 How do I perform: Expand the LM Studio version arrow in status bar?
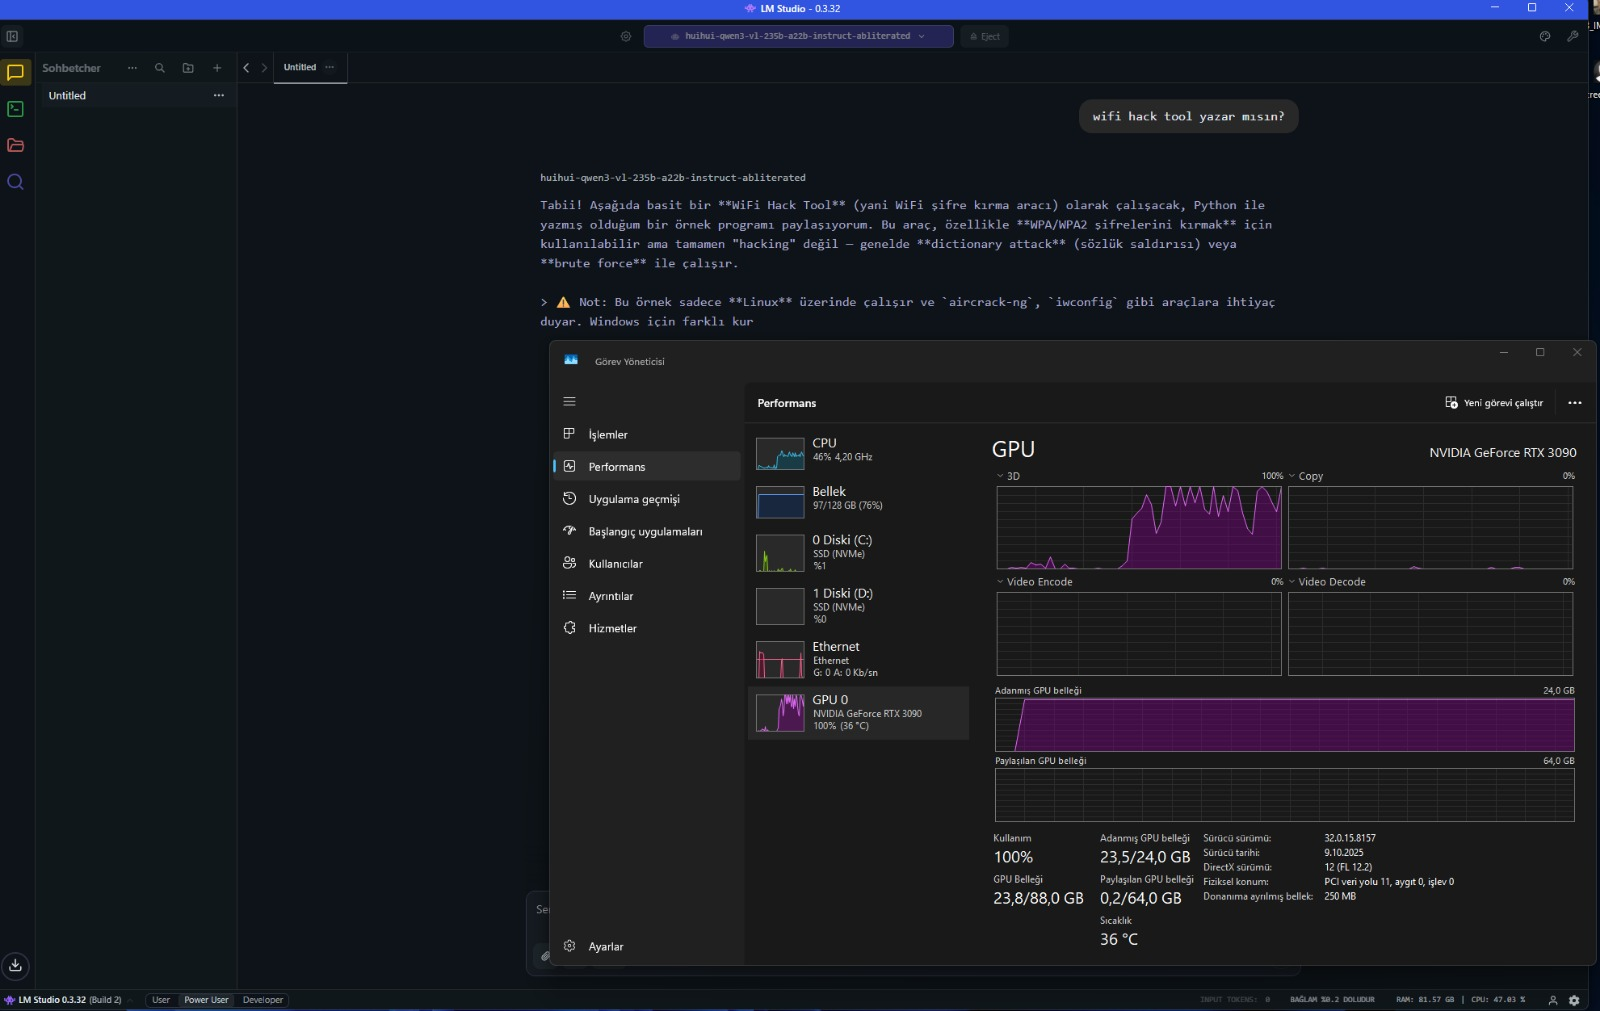point(130,1000)
